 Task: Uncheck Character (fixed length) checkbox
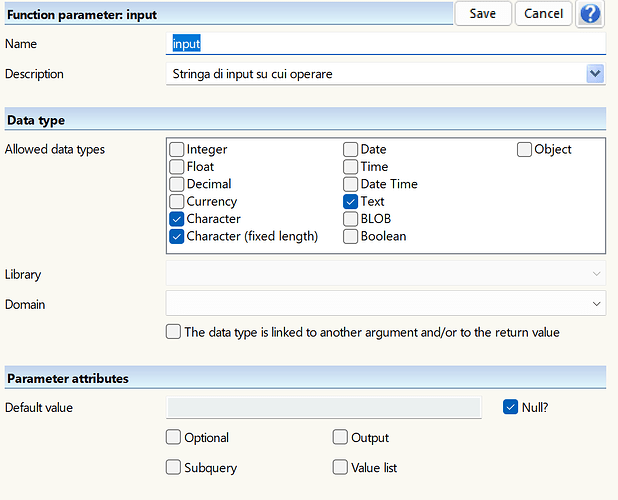point(177,237)
